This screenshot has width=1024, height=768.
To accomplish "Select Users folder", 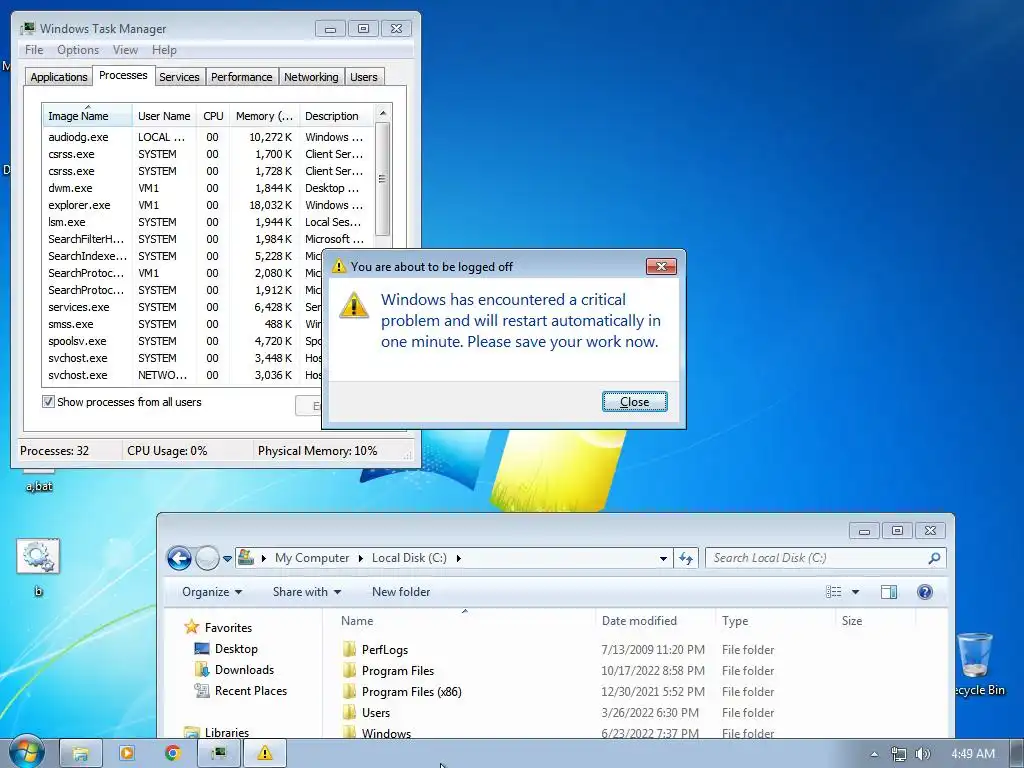I will [376, 712].
